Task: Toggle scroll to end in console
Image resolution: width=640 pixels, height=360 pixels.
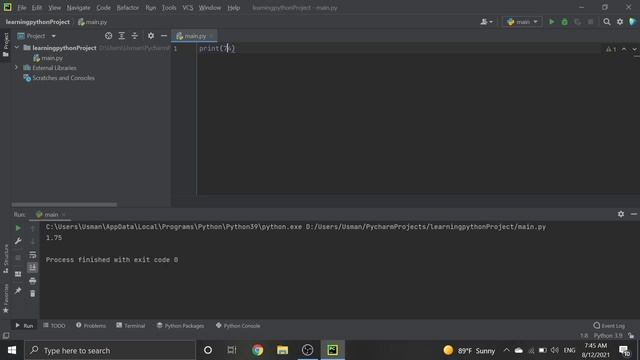Action: coord(33,268)
